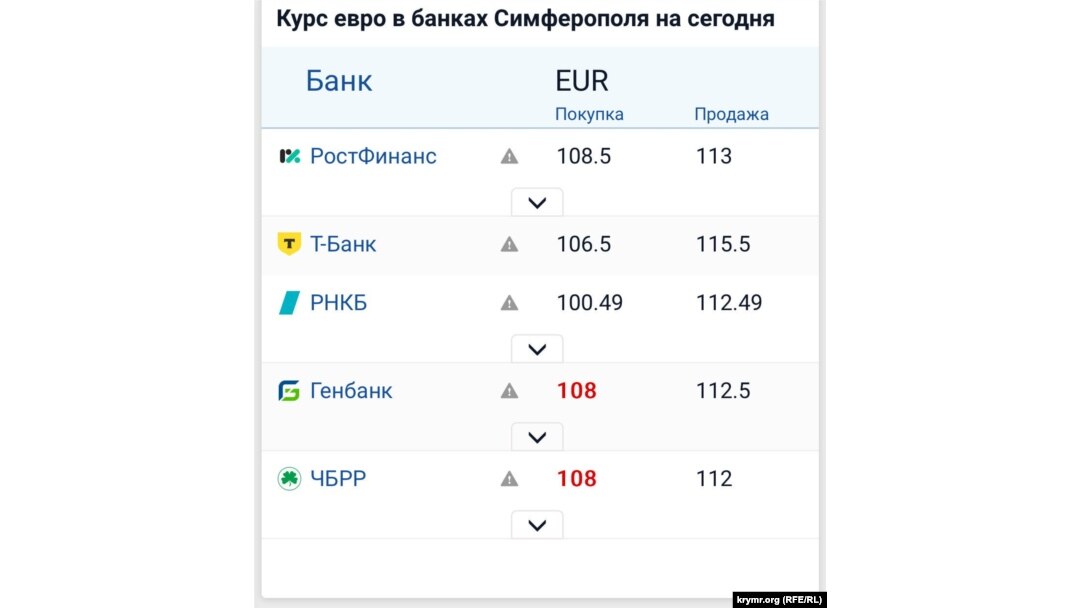Click the yellow T-Bank shield logo
The height and width of the screenshot is (608, 1080).
tap(289, 244)
